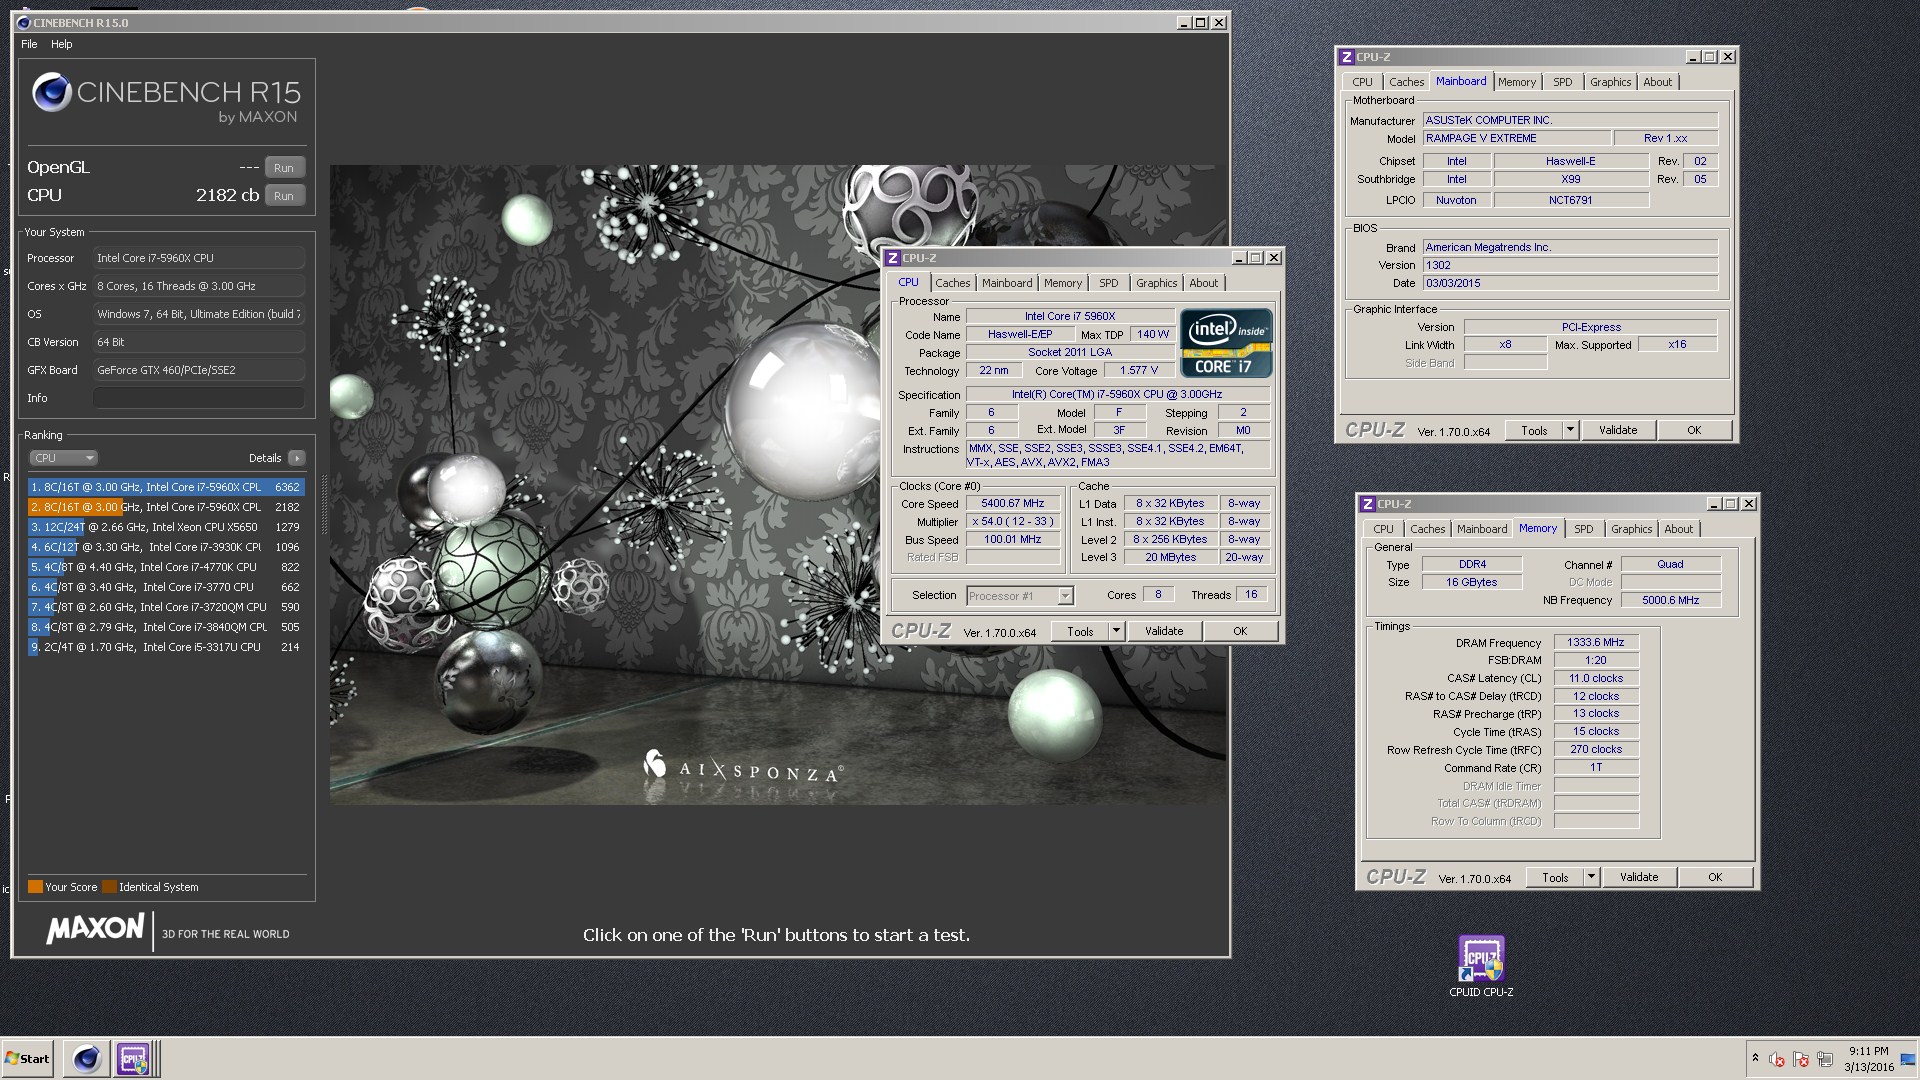1920x1080 pixels.
Task: Show hidden system tray icons arrow
Action: coord(1755,1058)
